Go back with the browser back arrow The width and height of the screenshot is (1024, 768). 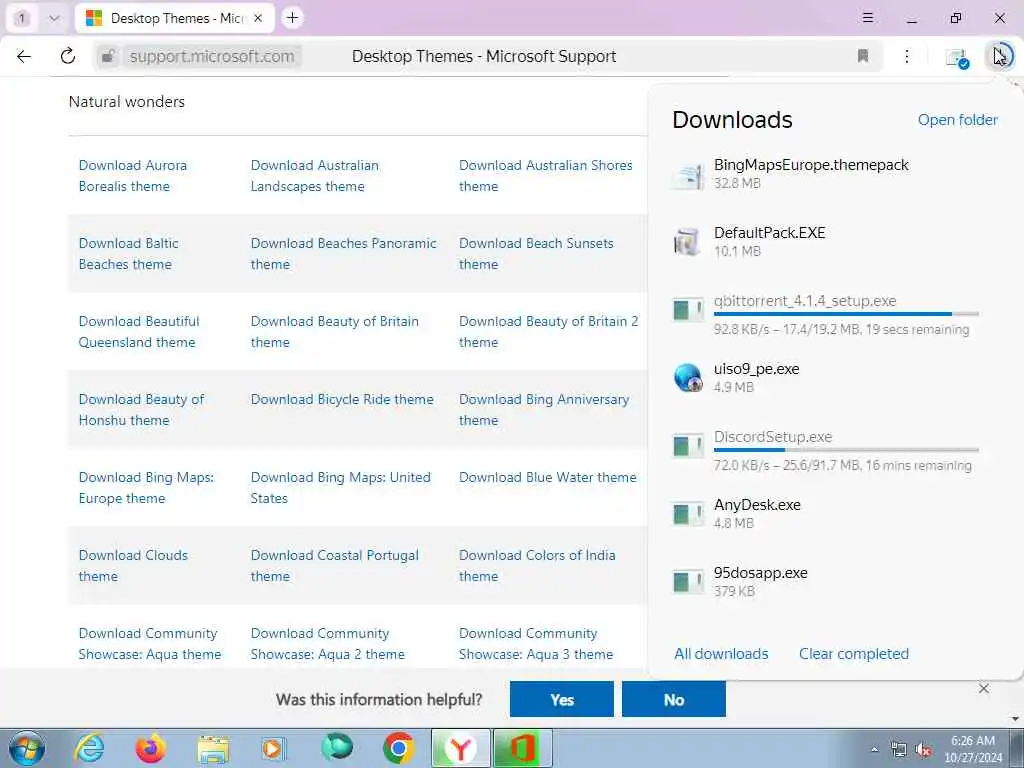tap(24, 56)
